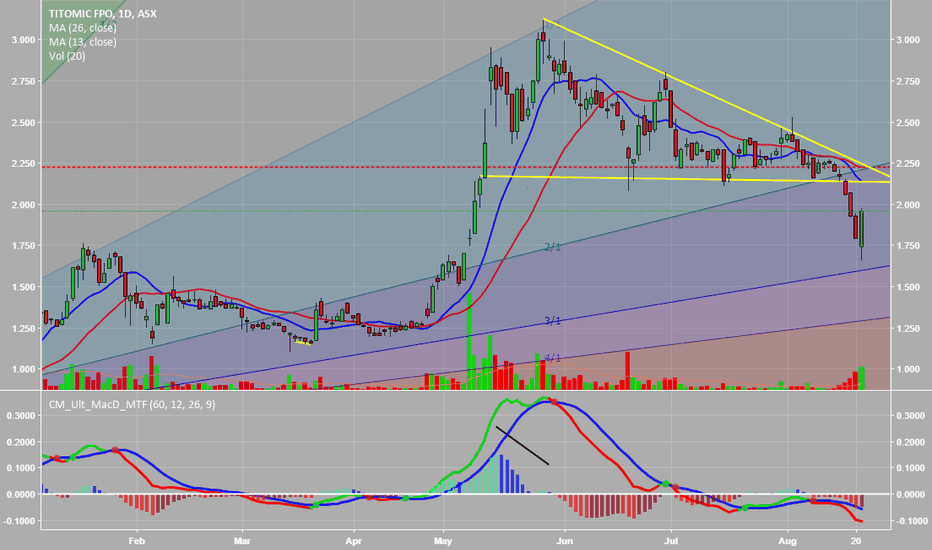932x550 pixels.
Task: Click the 1.750 price on right axis
Action: 908,246
